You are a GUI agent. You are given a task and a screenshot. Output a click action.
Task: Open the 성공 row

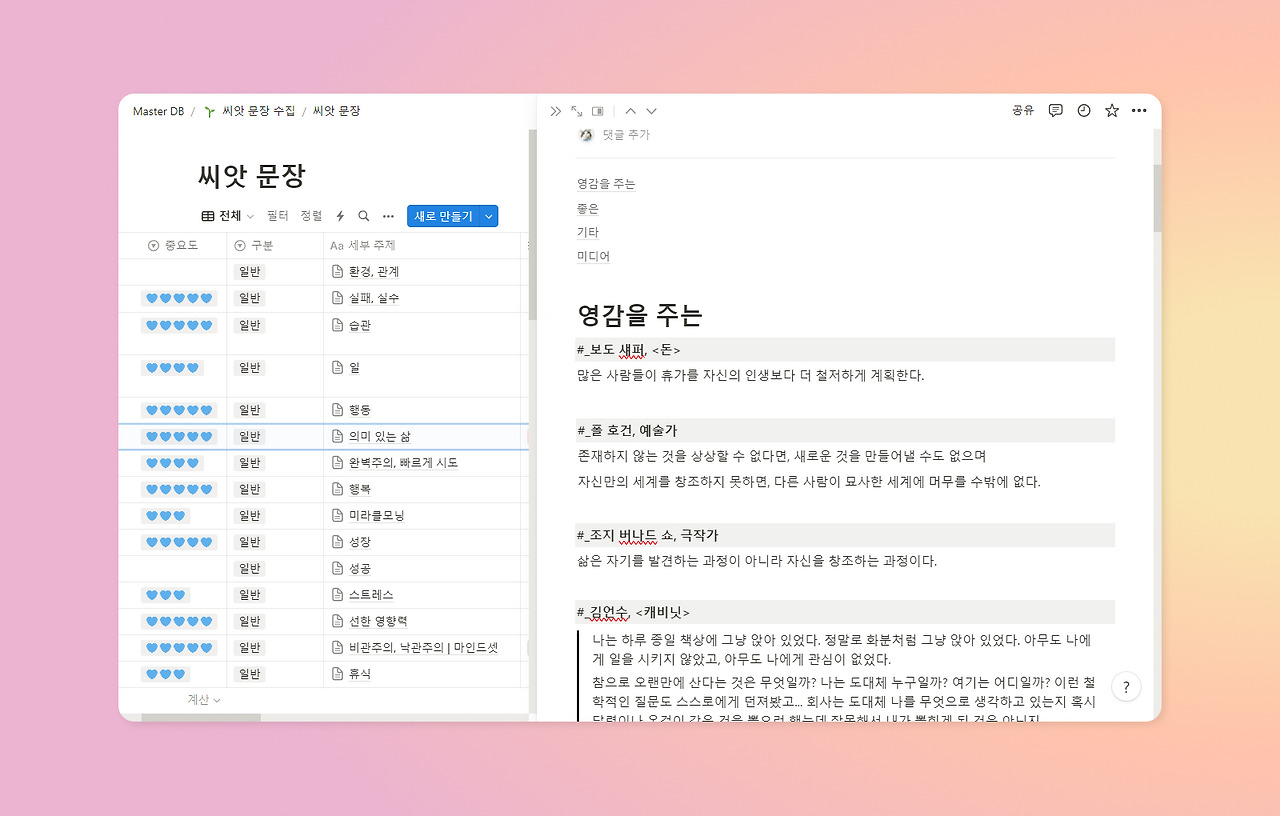(x=360, y=569)
